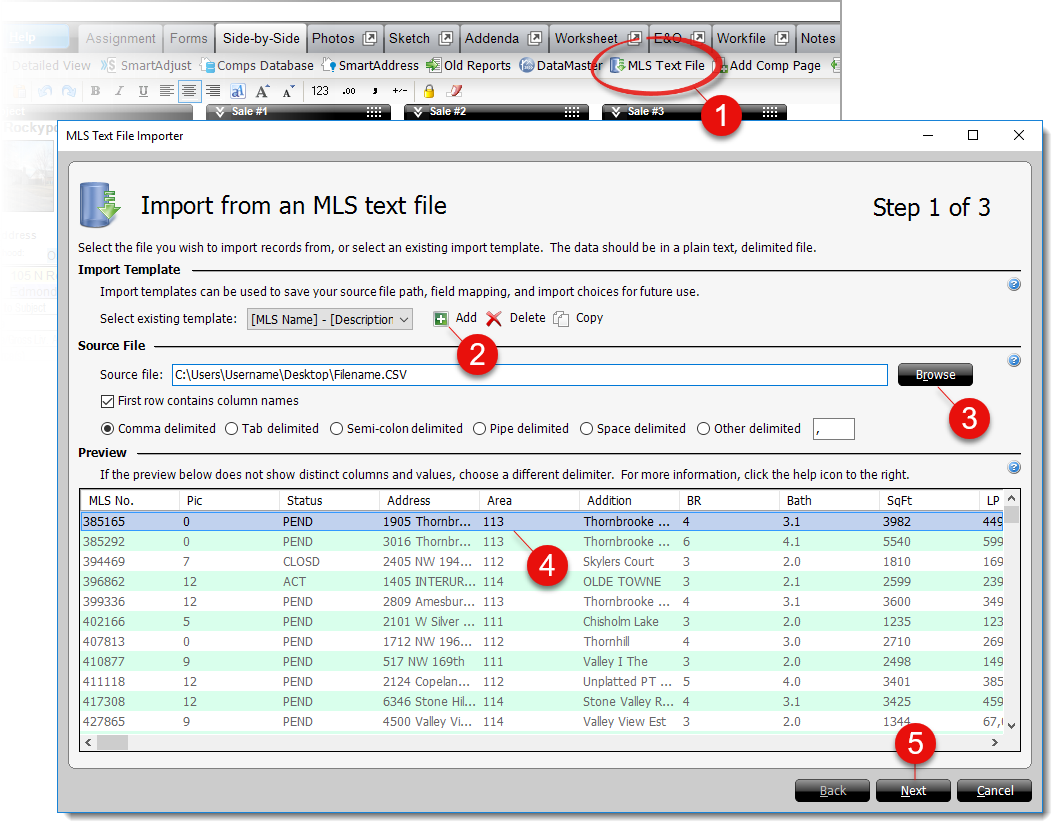Click the Add template icon
Viewport: 1052px width, 822px height.
click(441, 319)
